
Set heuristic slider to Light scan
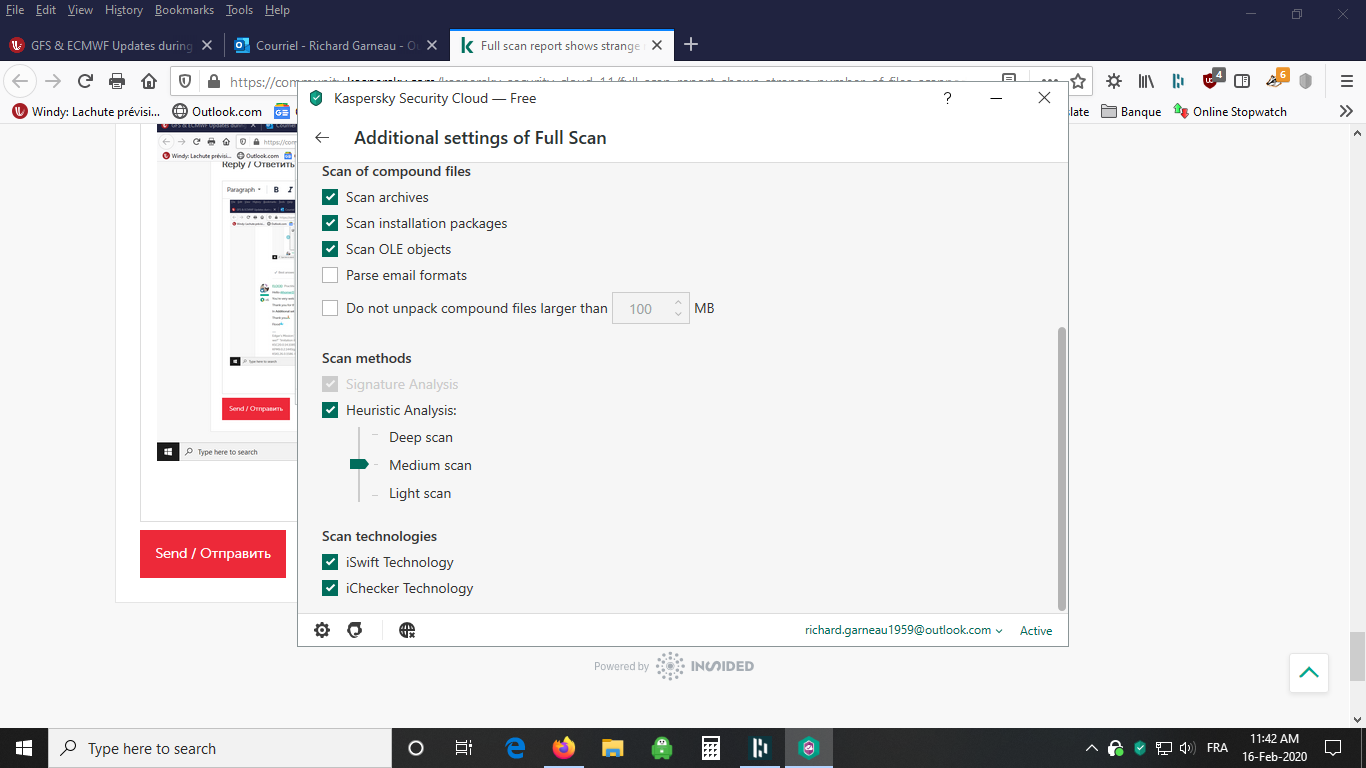420,493
